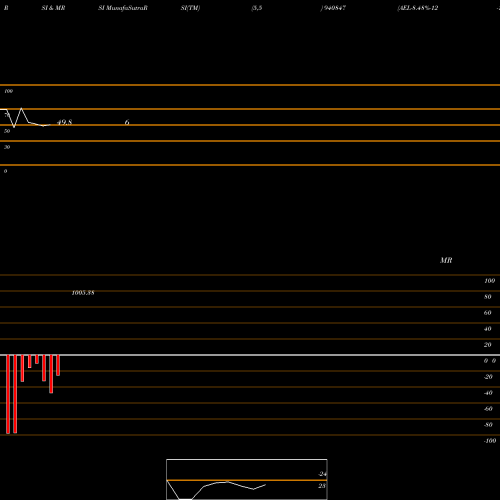Image resolution: width=500 pixels, height=500 pixels.
Task: Click the '-40' label on MR axis
Action: coord(488,393)
